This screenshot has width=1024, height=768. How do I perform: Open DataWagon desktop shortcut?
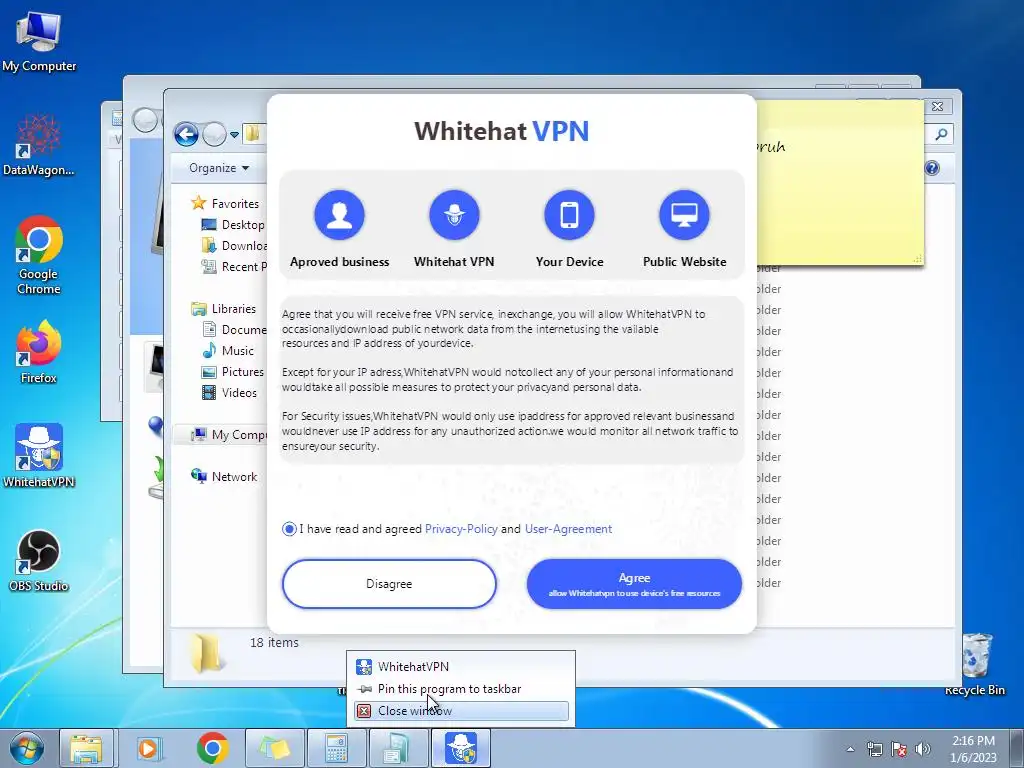[39, 145]
